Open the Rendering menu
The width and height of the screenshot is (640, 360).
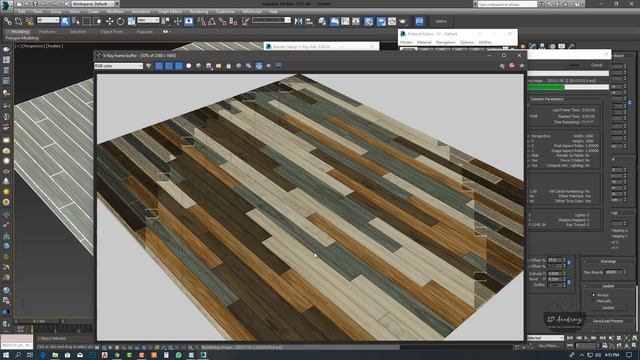pos(199,11)
